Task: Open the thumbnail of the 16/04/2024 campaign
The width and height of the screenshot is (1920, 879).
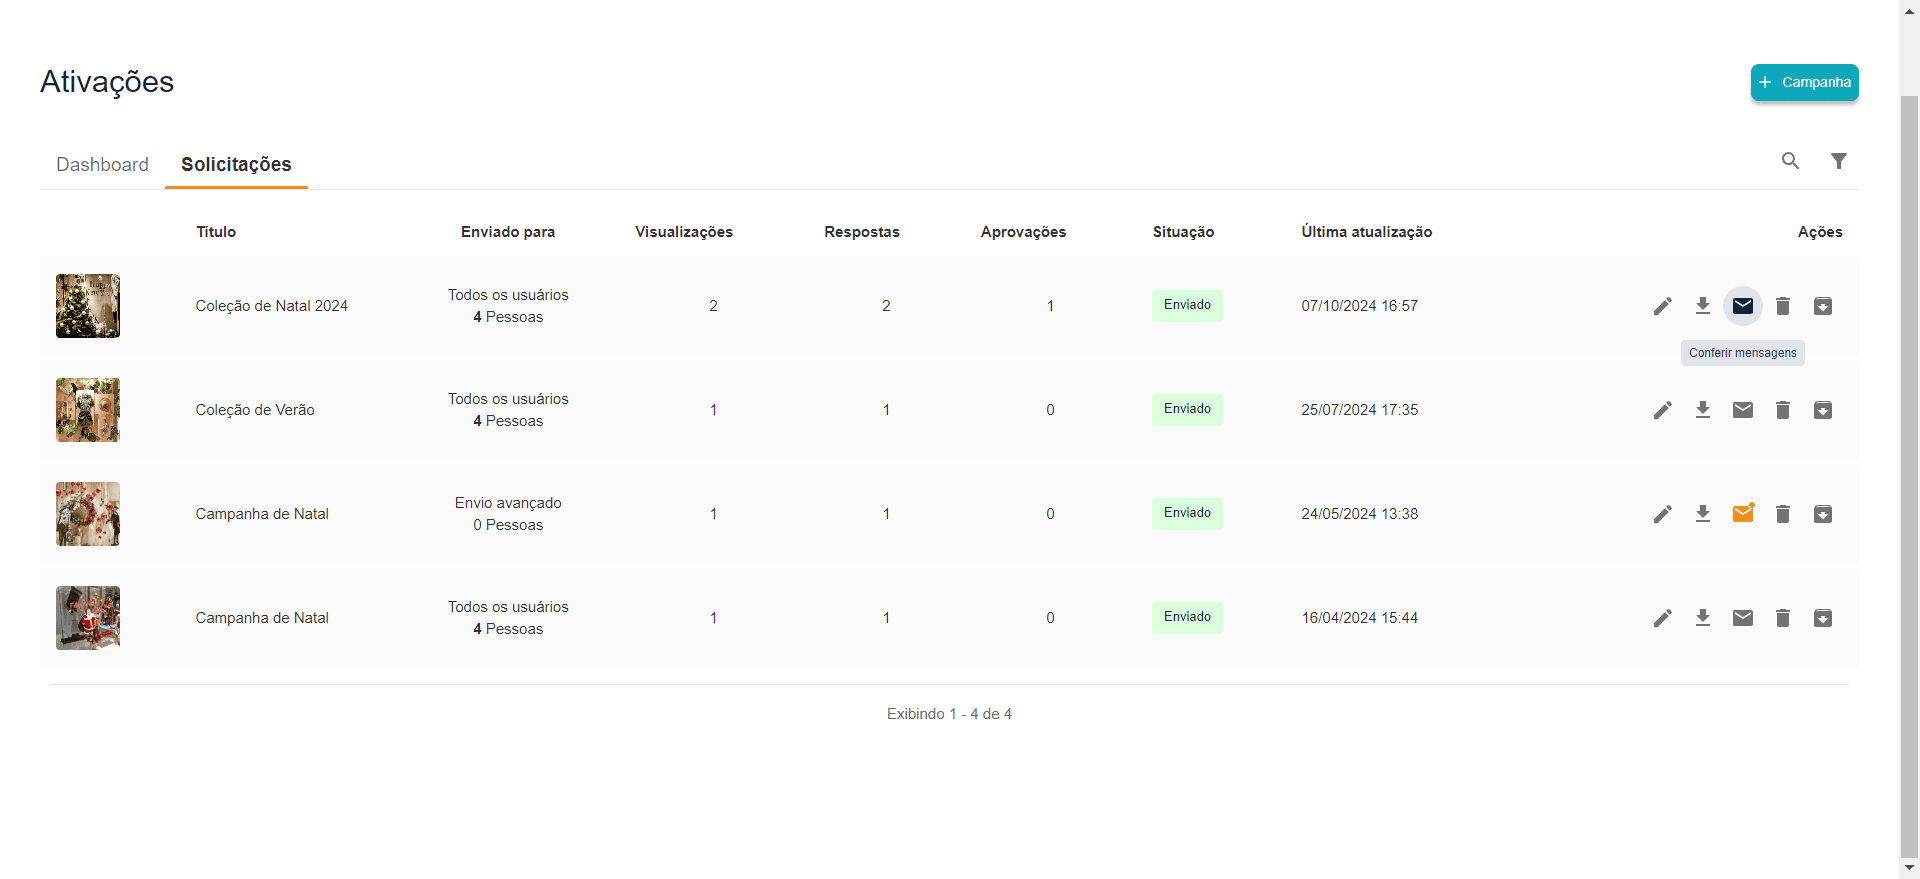Action: click(88, 618)
